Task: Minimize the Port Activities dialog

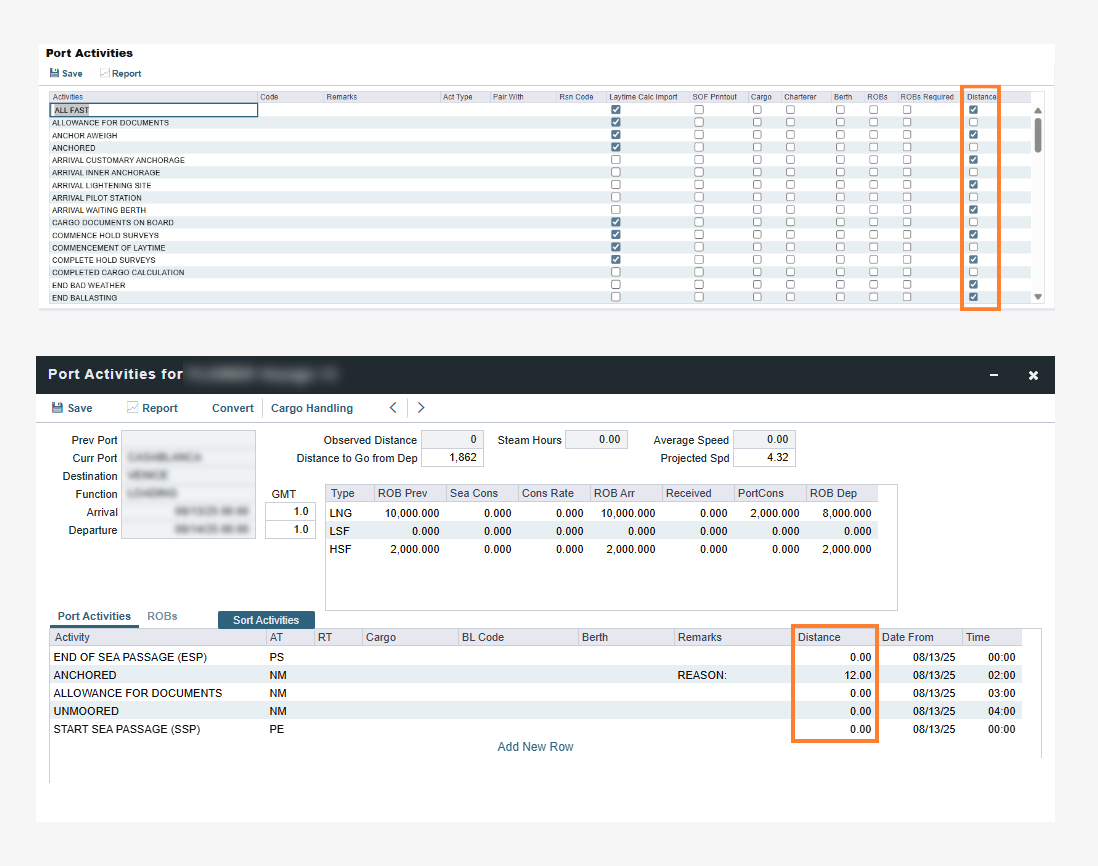Action: coord(994,375)
